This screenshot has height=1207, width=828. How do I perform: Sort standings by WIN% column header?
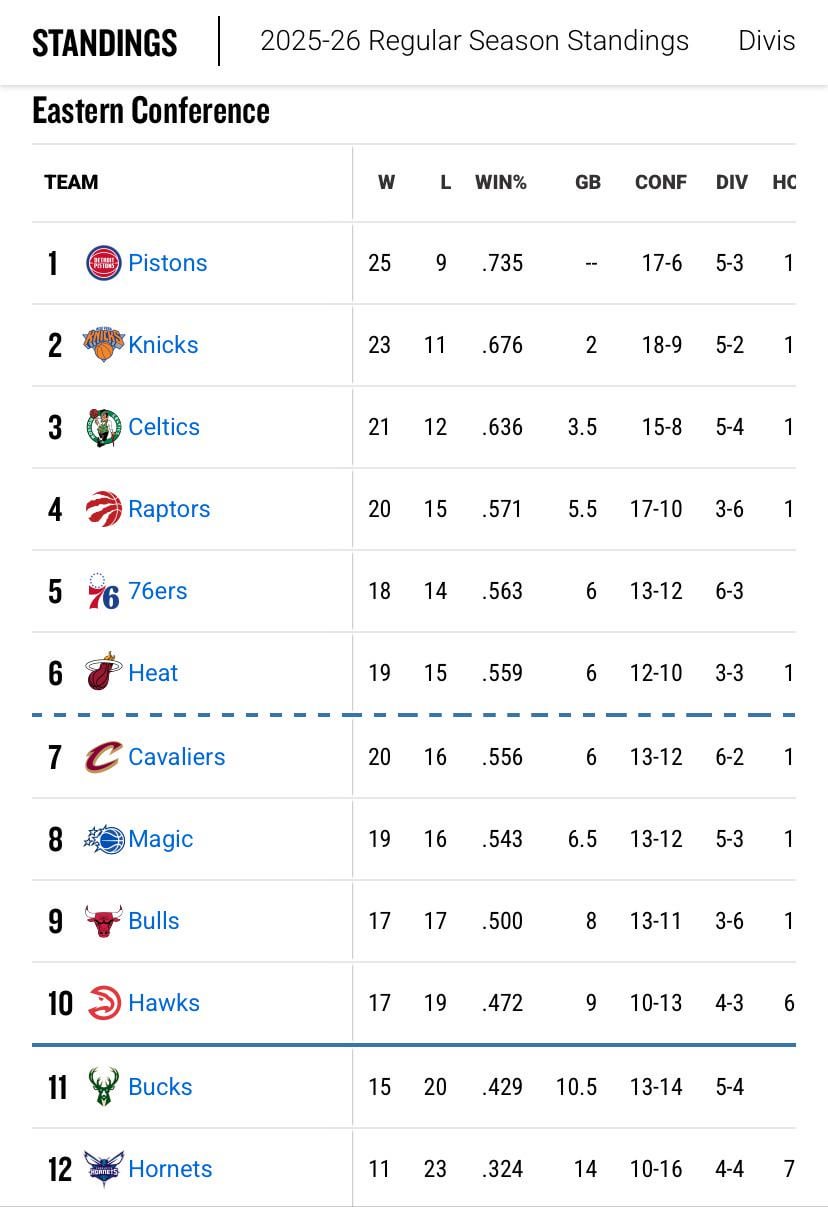pyautogui.click(x=500, y=182)
